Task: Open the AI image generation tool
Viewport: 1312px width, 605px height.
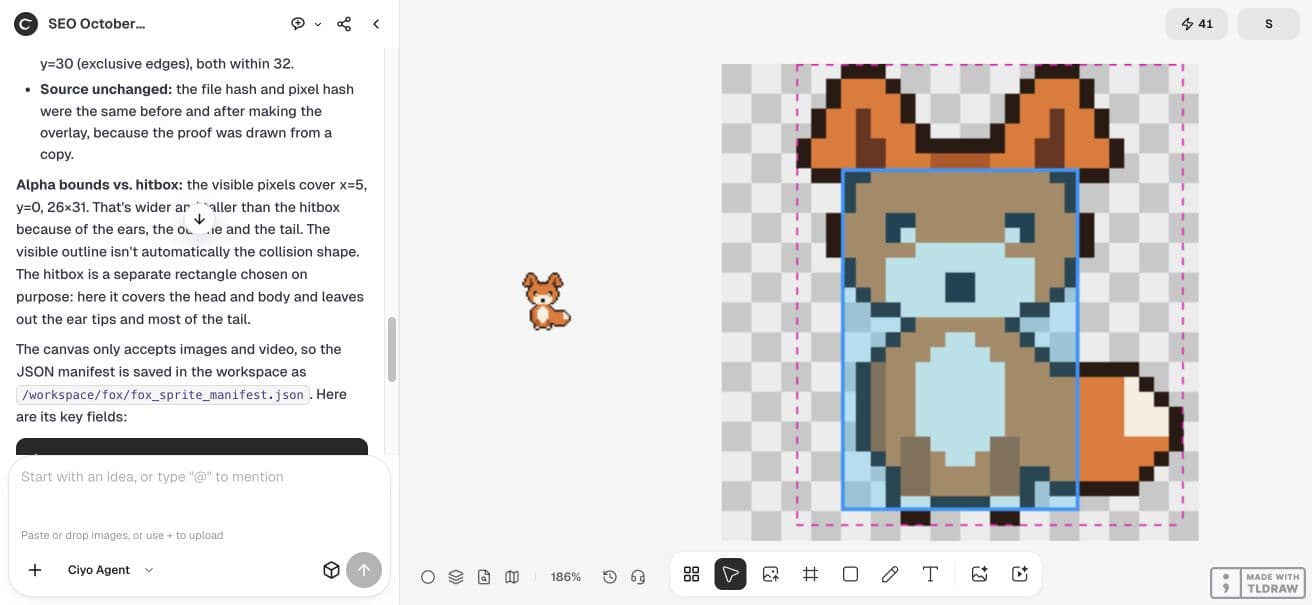Action: (980, 574)
